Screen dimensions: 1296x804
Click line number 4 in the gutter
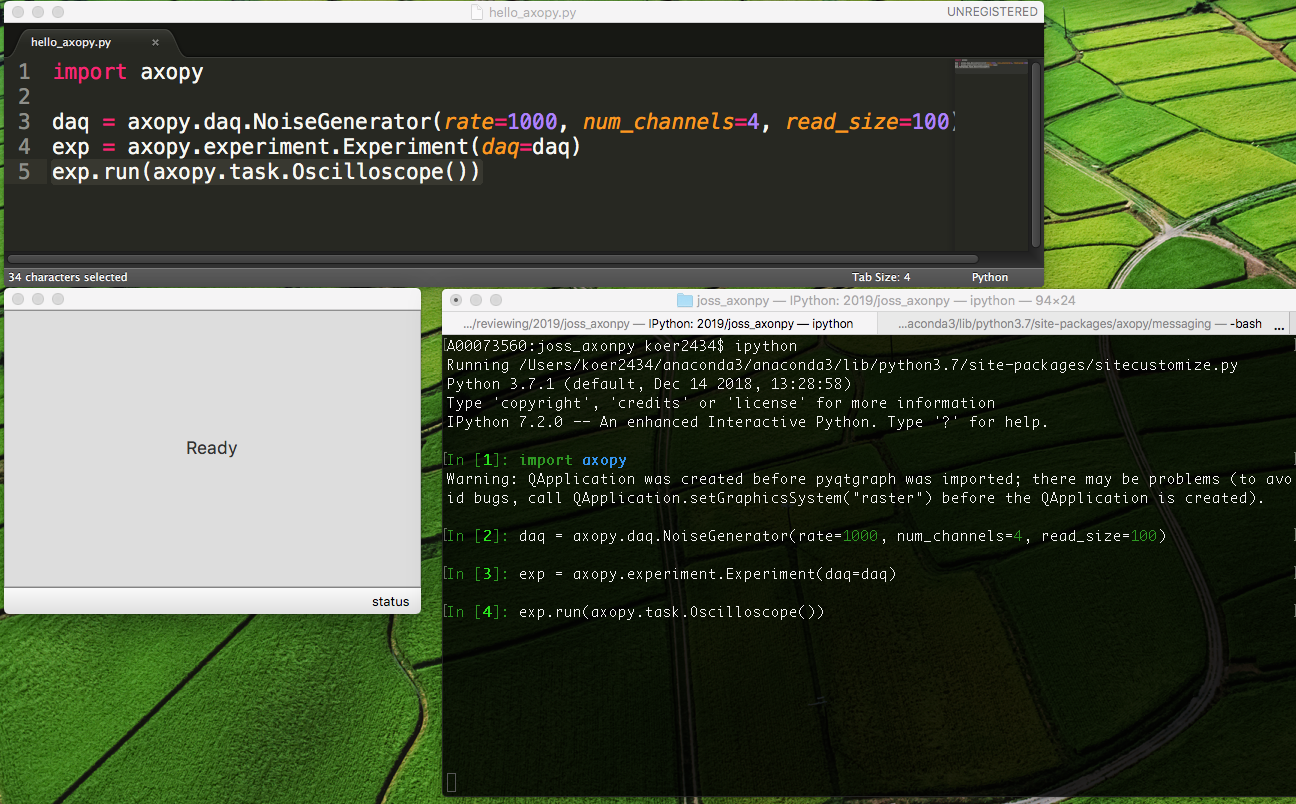click(x=24, y=147)
